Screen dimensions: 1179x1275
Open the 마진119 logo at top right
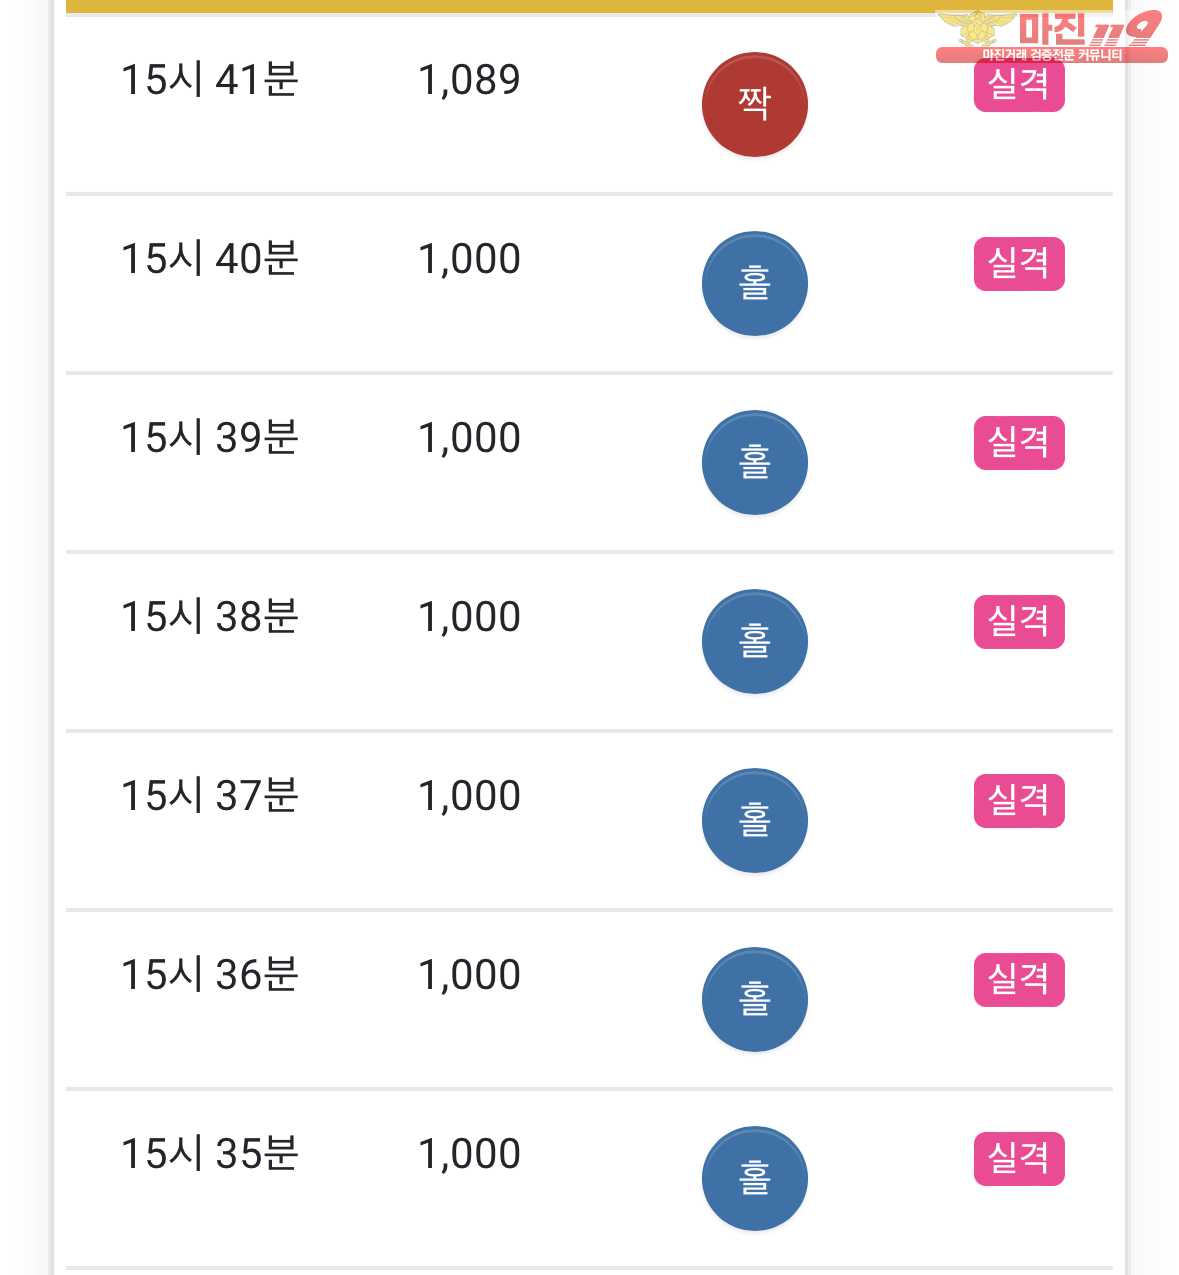pyautogui.click(x=1051, y=36)
